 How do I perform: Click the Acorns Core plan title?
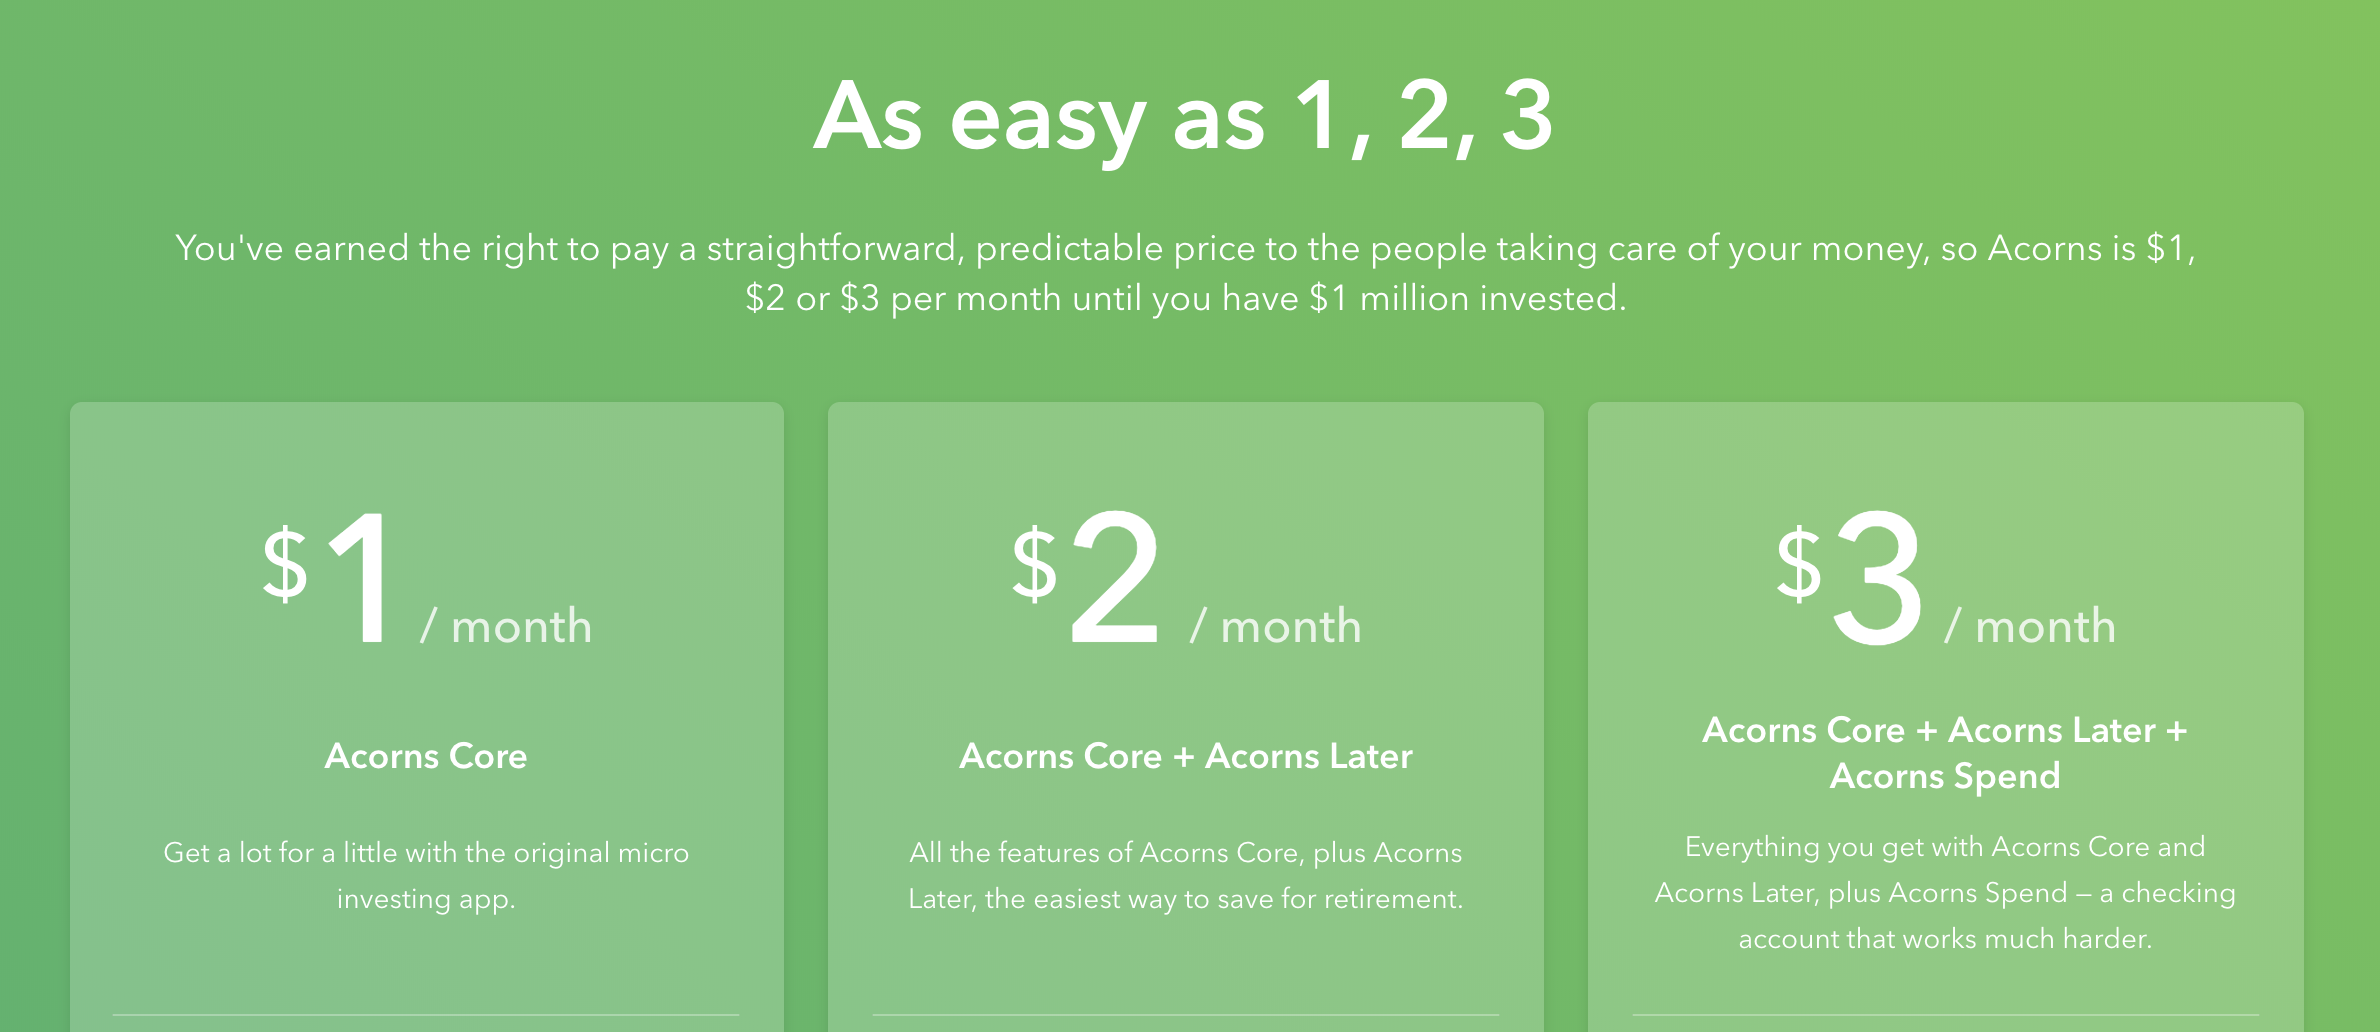point(426,756)
